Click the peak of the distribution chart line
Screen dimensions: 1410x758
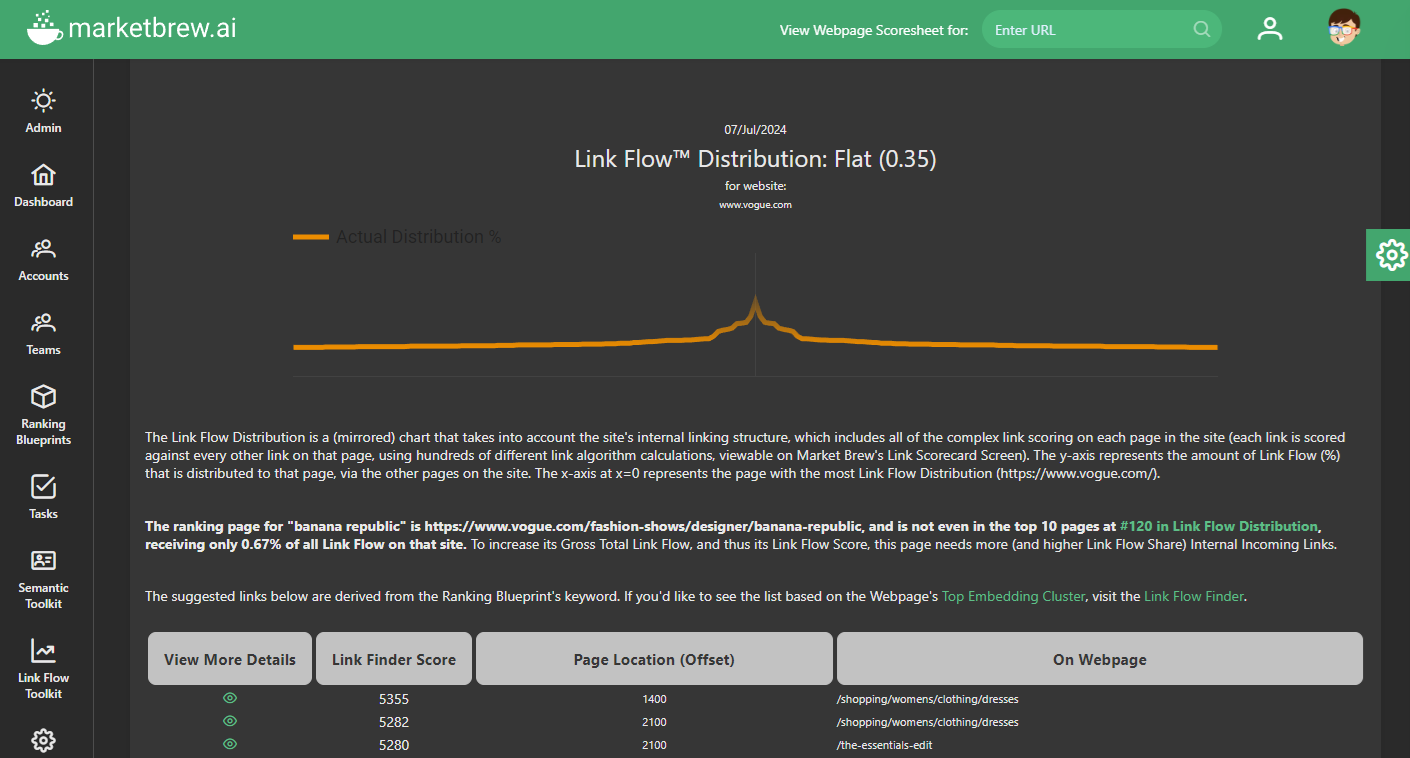(755, 297)
